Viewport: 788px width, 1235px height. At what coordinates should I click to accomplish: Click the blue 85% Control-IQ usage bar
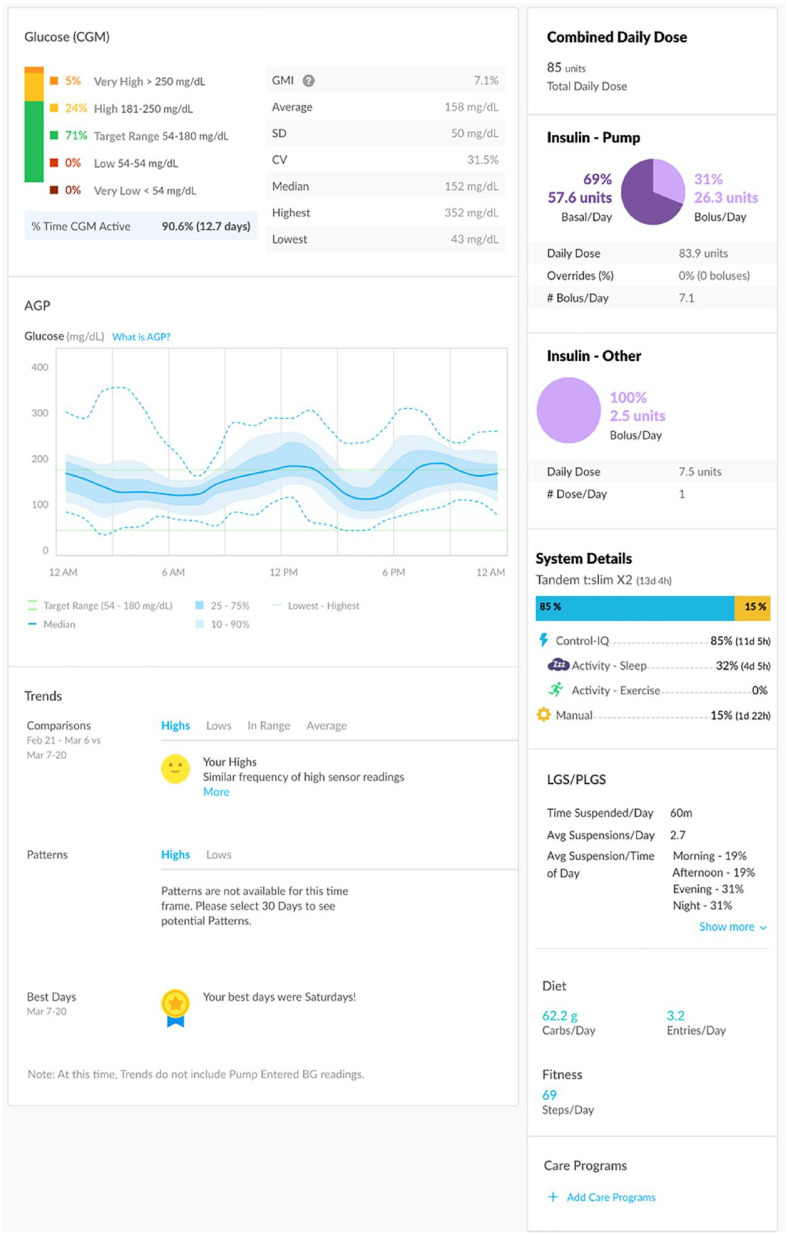tap(634, 608)
